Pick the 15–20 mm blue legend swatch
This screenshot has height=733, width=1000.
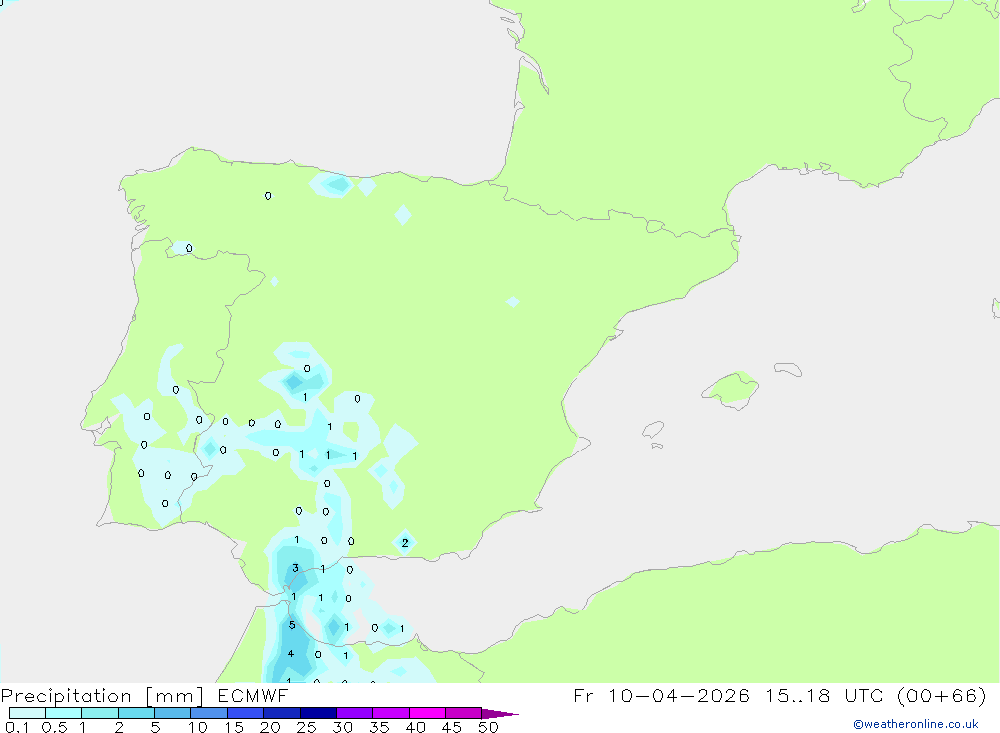pyautogui.click(x=246, y=713)
